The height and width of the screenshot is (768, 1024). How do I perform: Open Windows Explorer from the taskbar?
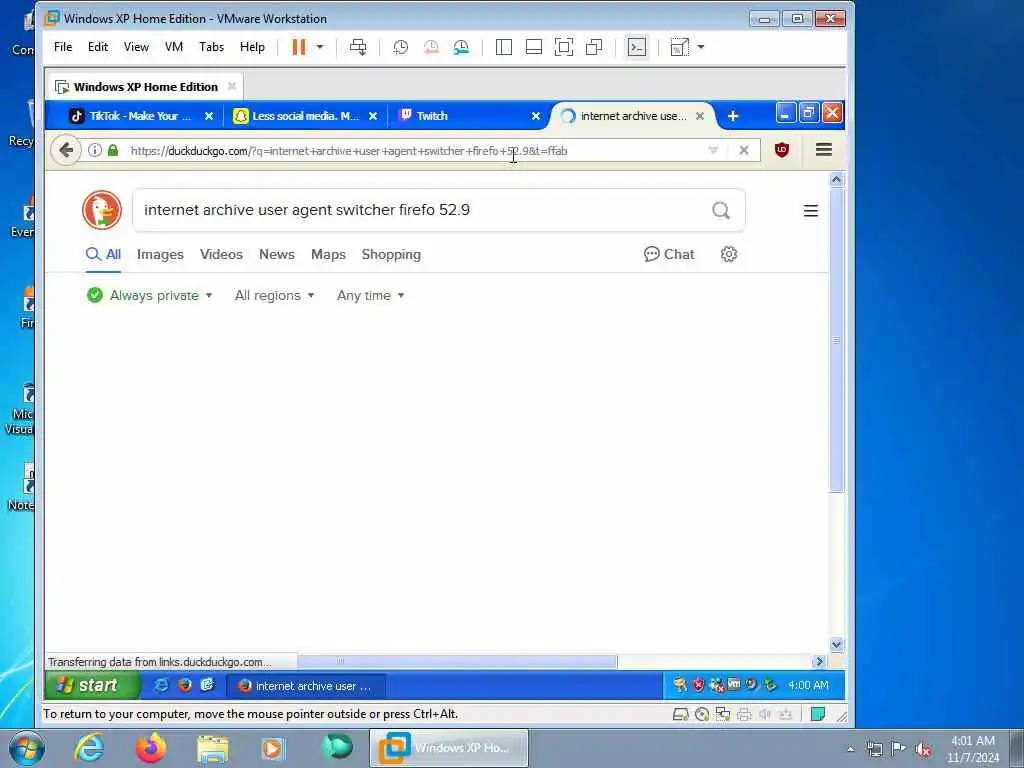[x=213, y=749]
